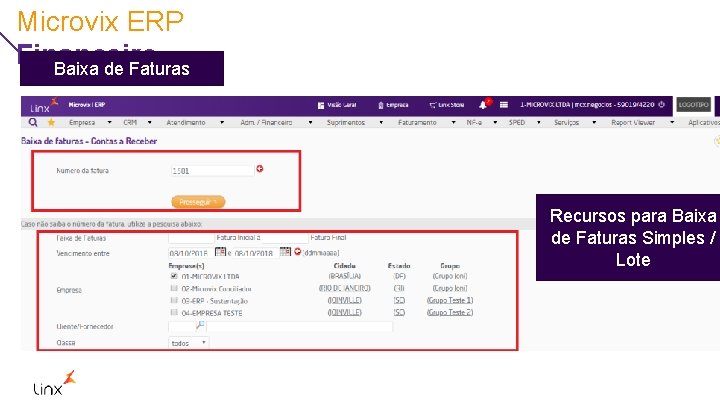Open the Suprimentos menu
This screenshot has width=720, height=405.
[346, 123]
